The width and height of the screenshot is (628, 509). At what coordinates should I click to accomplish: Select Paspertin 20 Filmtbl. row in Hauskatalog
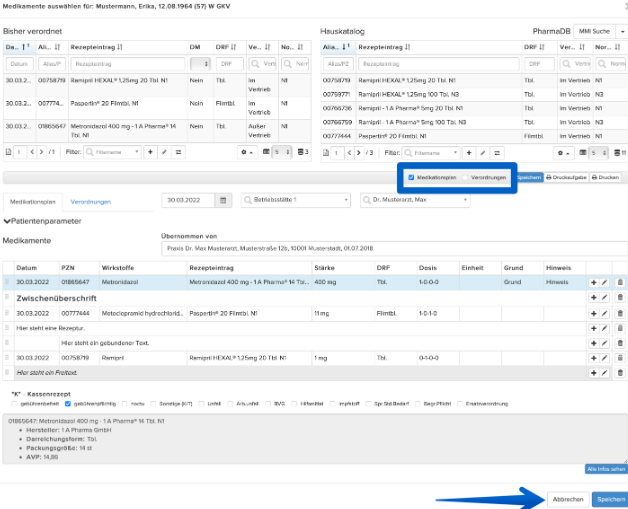point(474,136)
